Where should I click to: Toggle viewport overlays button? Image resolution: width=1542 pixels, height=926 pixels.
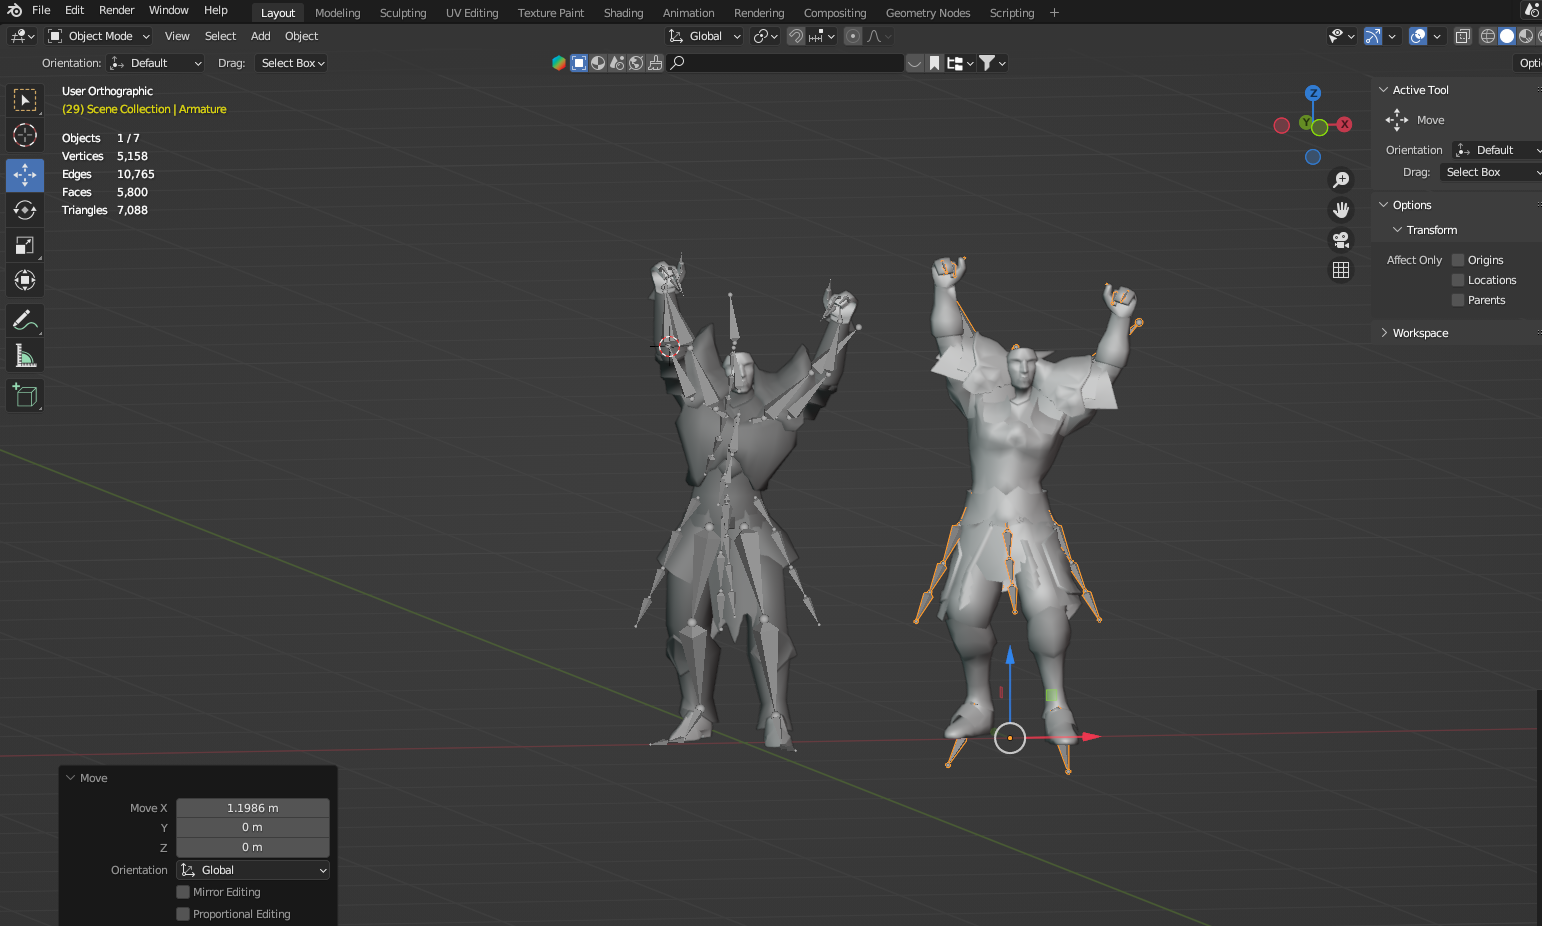[1418, 36]
